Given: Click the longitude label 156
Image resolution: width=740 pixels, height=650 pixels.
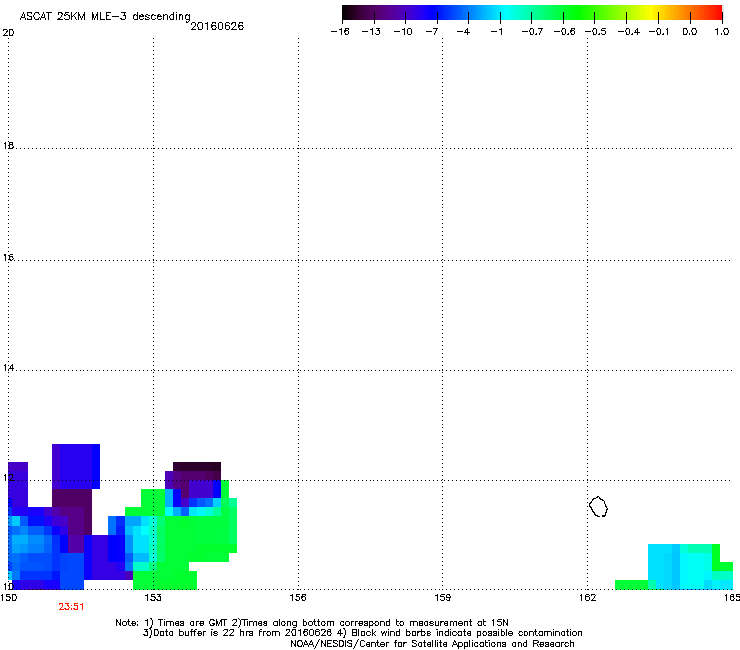Looking at the screenshot, I should [x=298, y=598].
